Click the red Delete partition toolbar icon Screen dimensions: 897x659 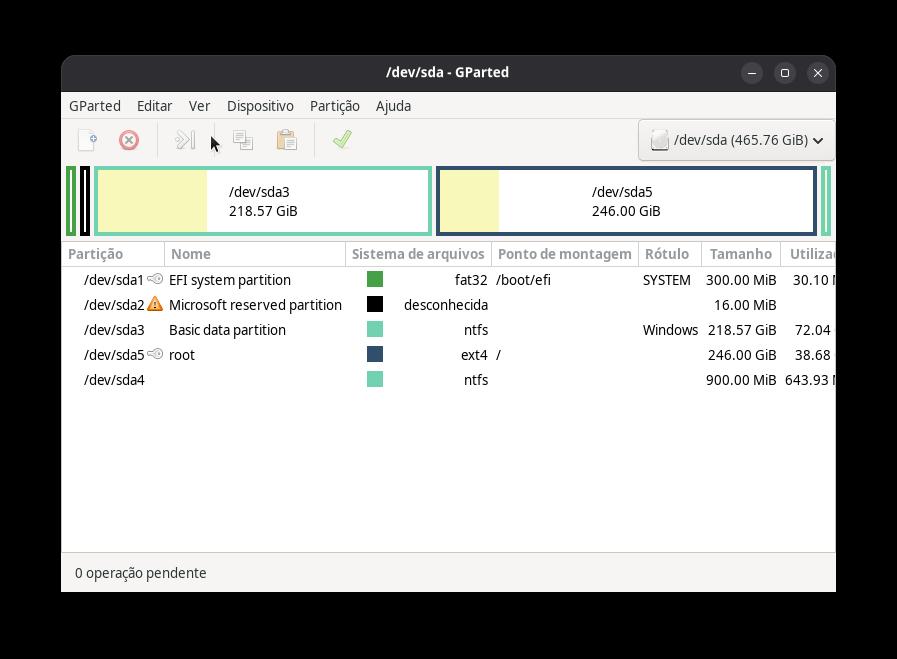[x=129, y=140]
